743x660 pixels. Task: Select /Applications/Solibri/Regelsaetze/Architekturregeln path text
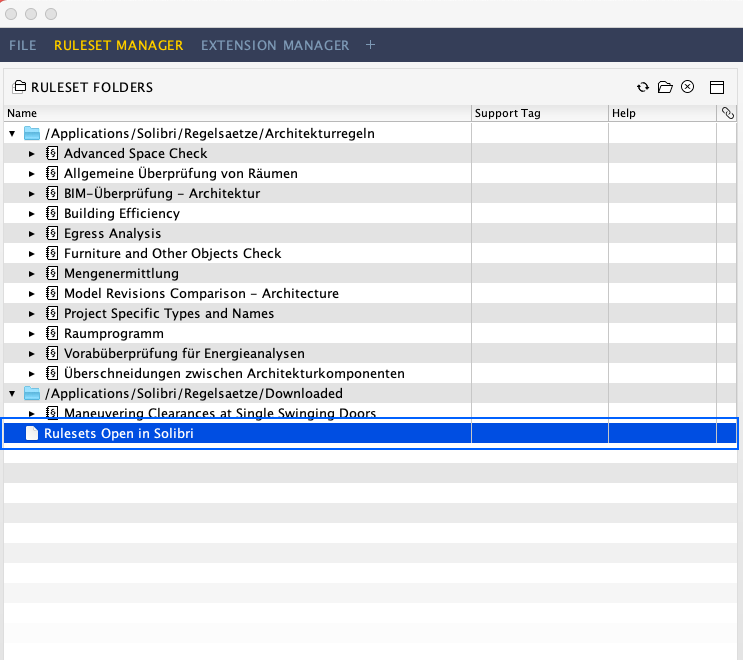coord(209,133)
